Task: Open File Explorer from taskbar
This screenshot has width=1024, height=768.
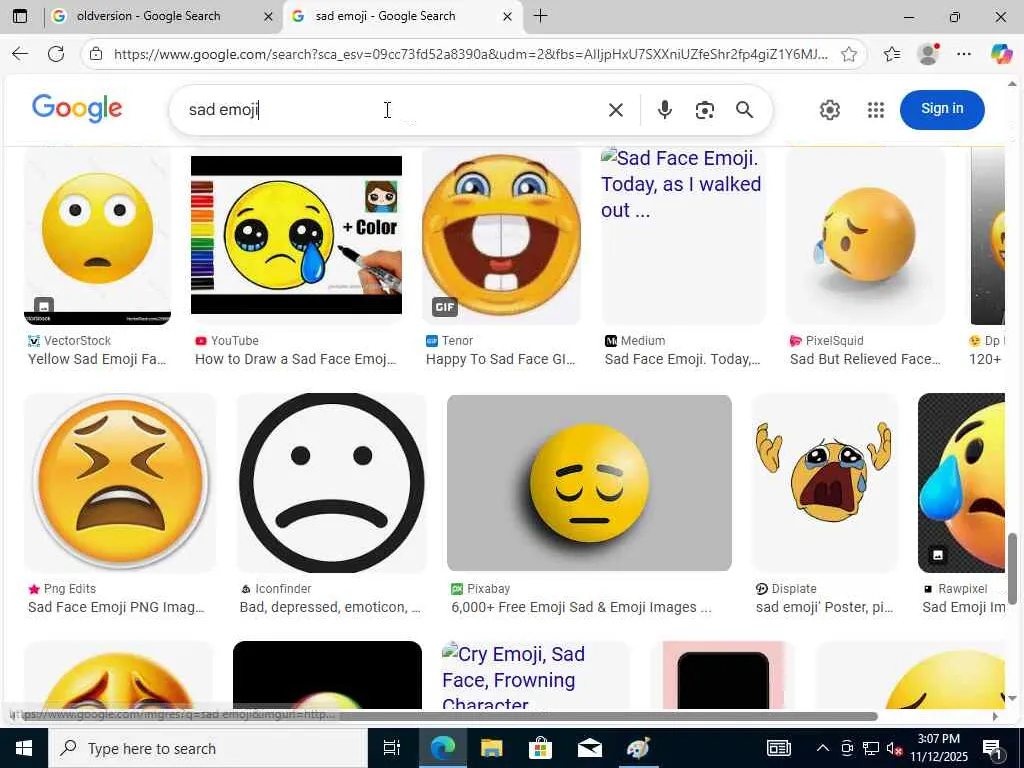Action: tap(491, 748)
